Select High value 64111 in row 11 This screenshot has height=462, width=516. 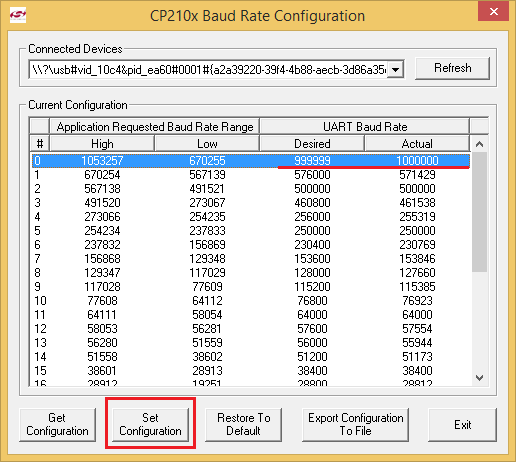tap(102, 315)
